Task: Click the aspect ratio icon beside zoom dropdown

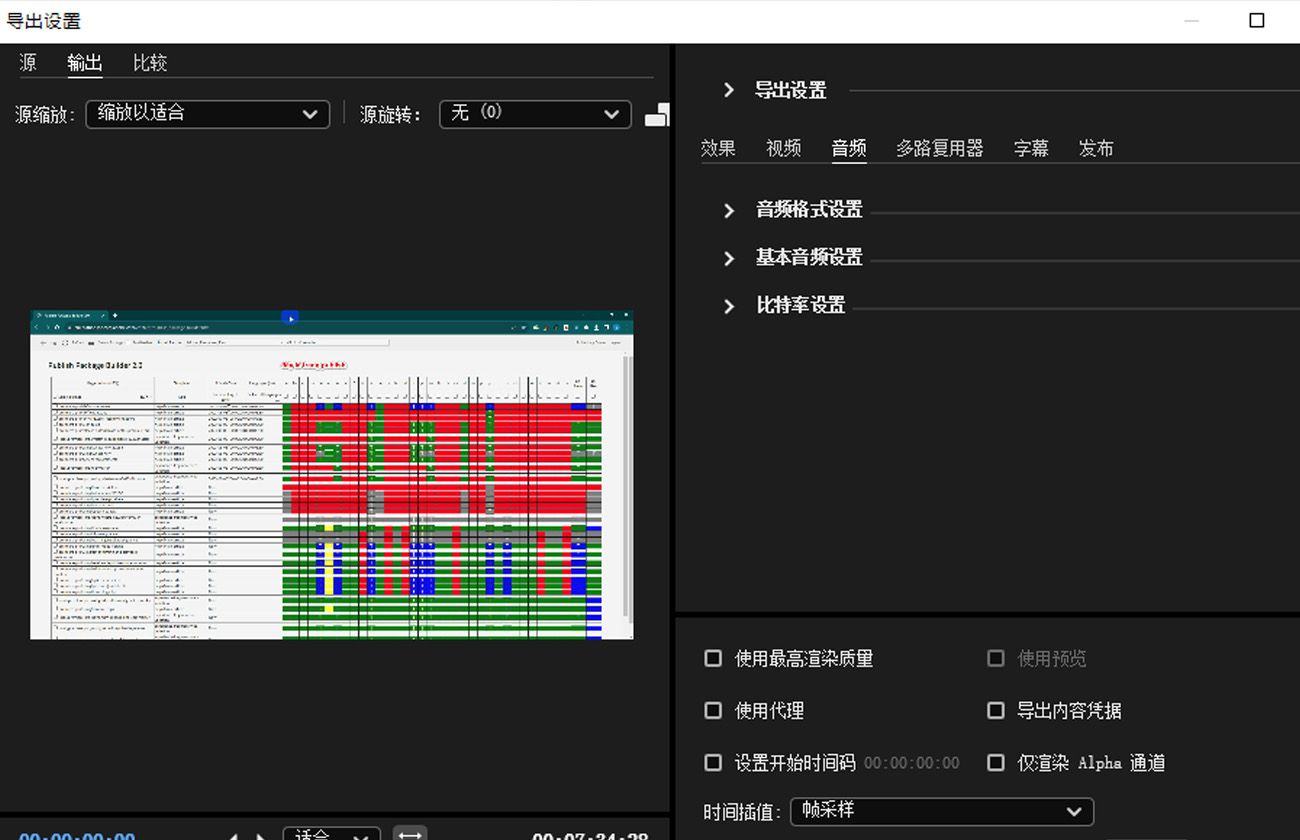Action: click(x=409, y=834)
